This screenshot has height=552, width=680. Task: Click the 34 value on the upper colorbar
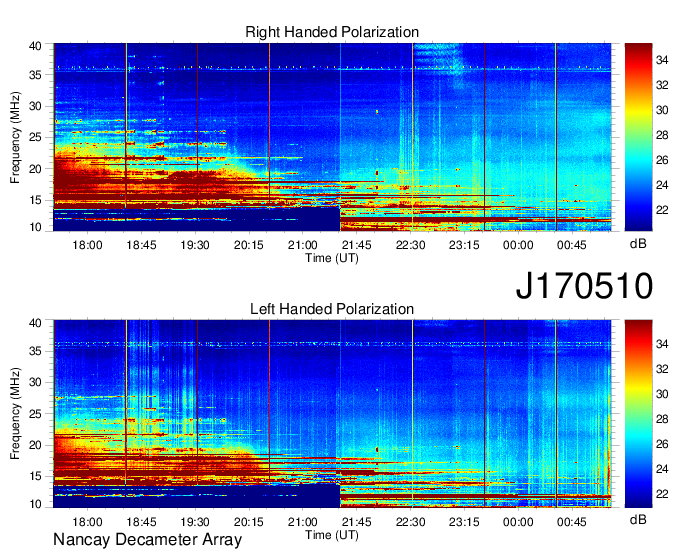(x=662, y=60)
